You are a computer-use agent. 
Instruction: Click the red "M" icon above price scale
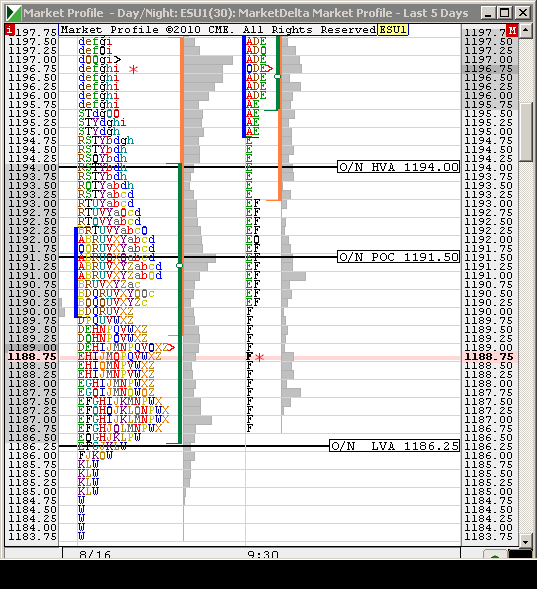(512, 30)
